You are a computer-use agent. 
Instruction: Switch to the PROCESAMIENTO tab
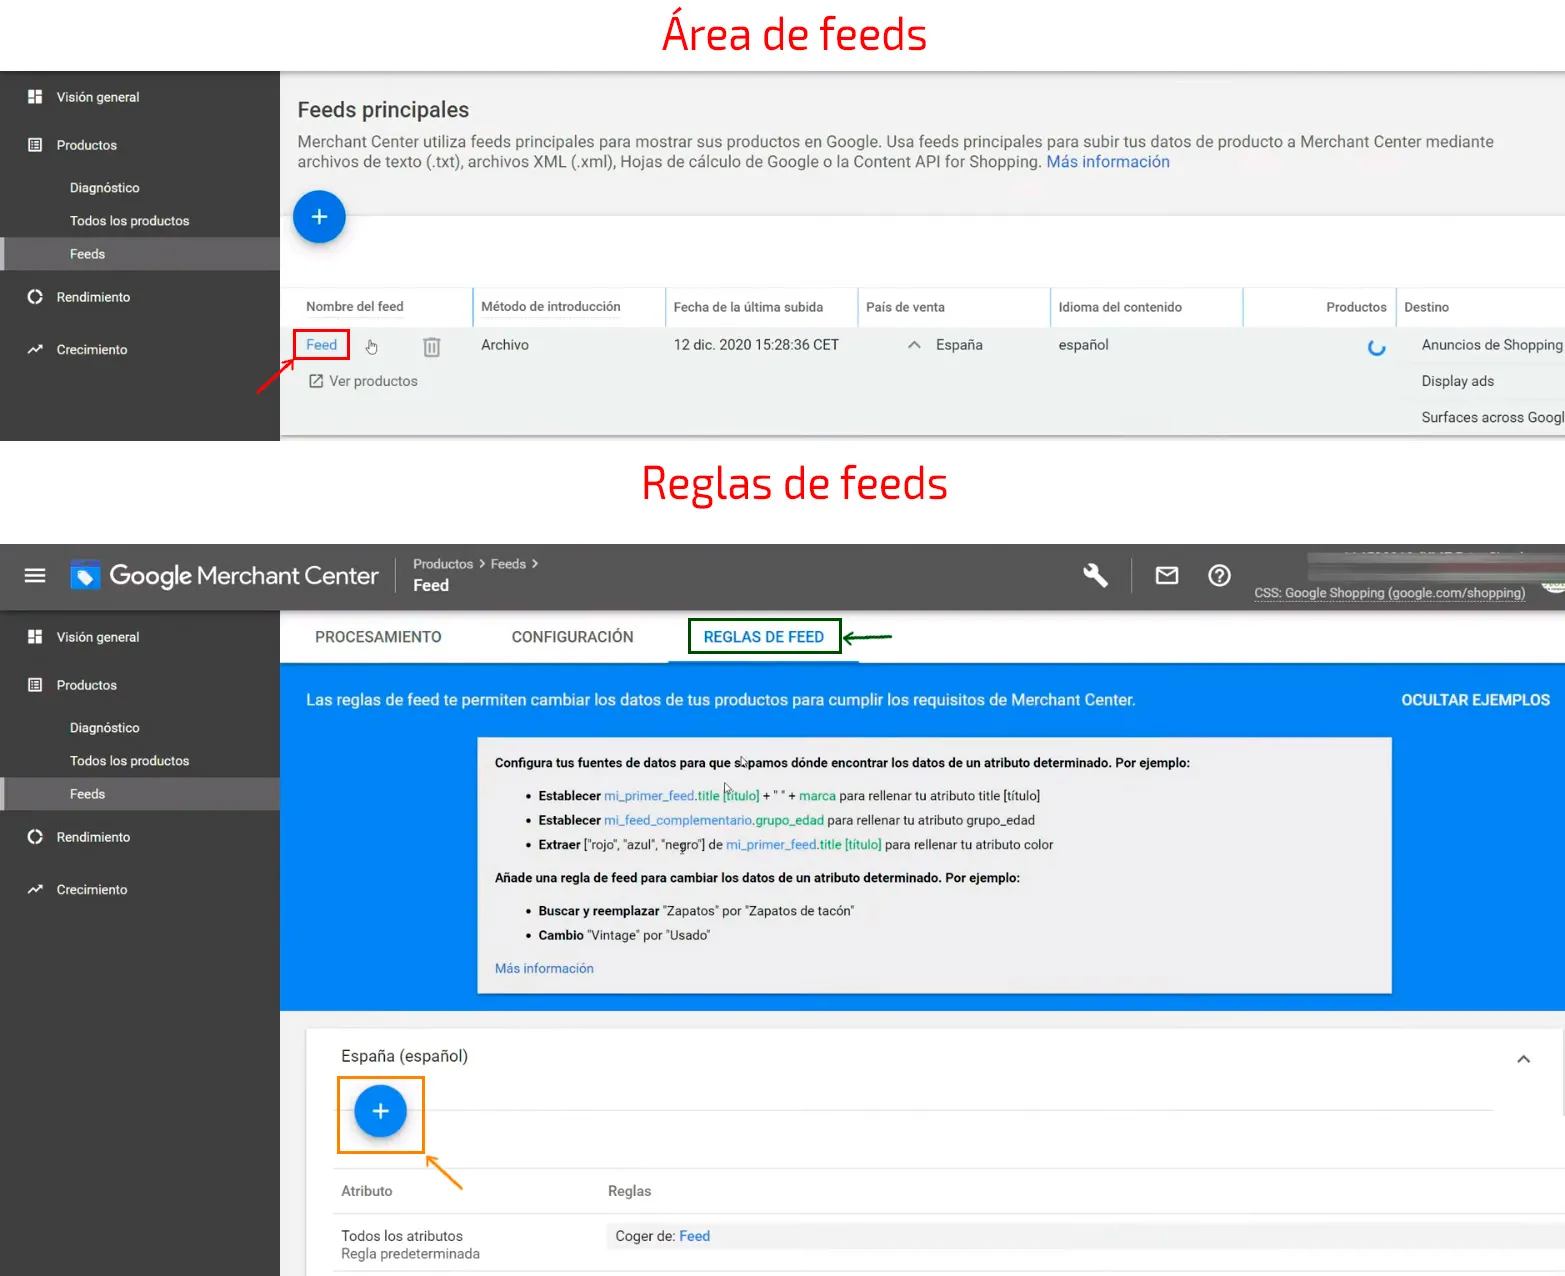tap(378, 637)
